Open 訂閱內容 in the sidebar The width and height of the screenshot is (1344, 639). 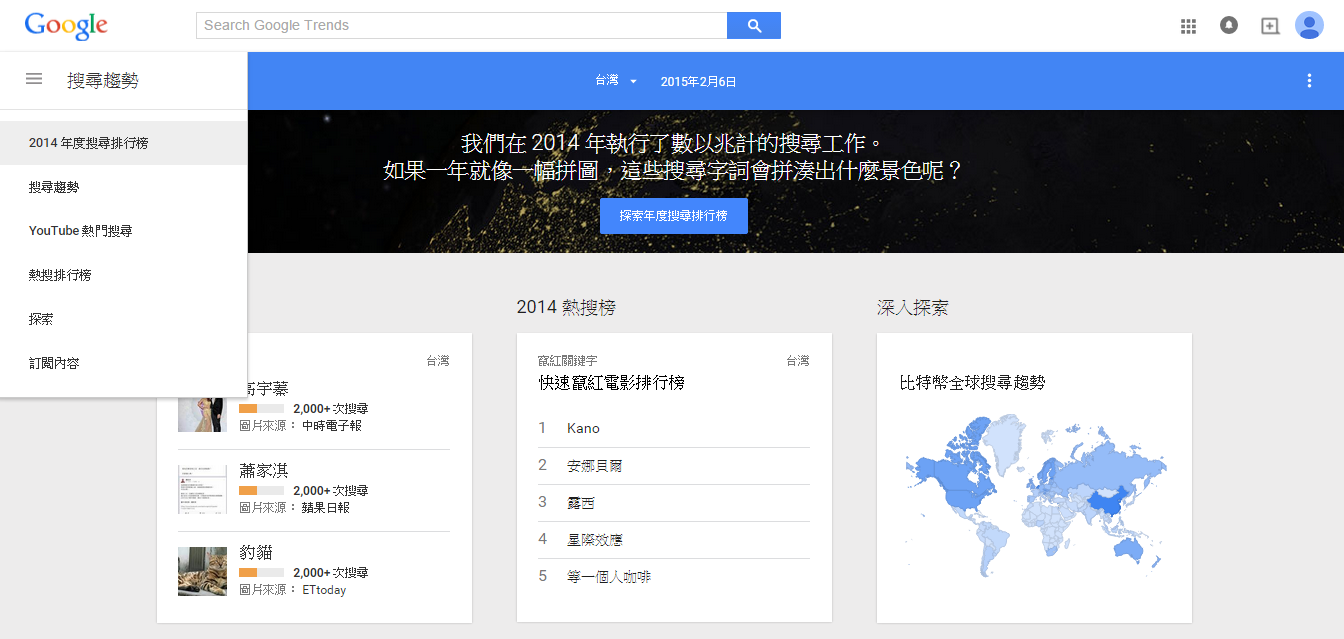[124, 363]
